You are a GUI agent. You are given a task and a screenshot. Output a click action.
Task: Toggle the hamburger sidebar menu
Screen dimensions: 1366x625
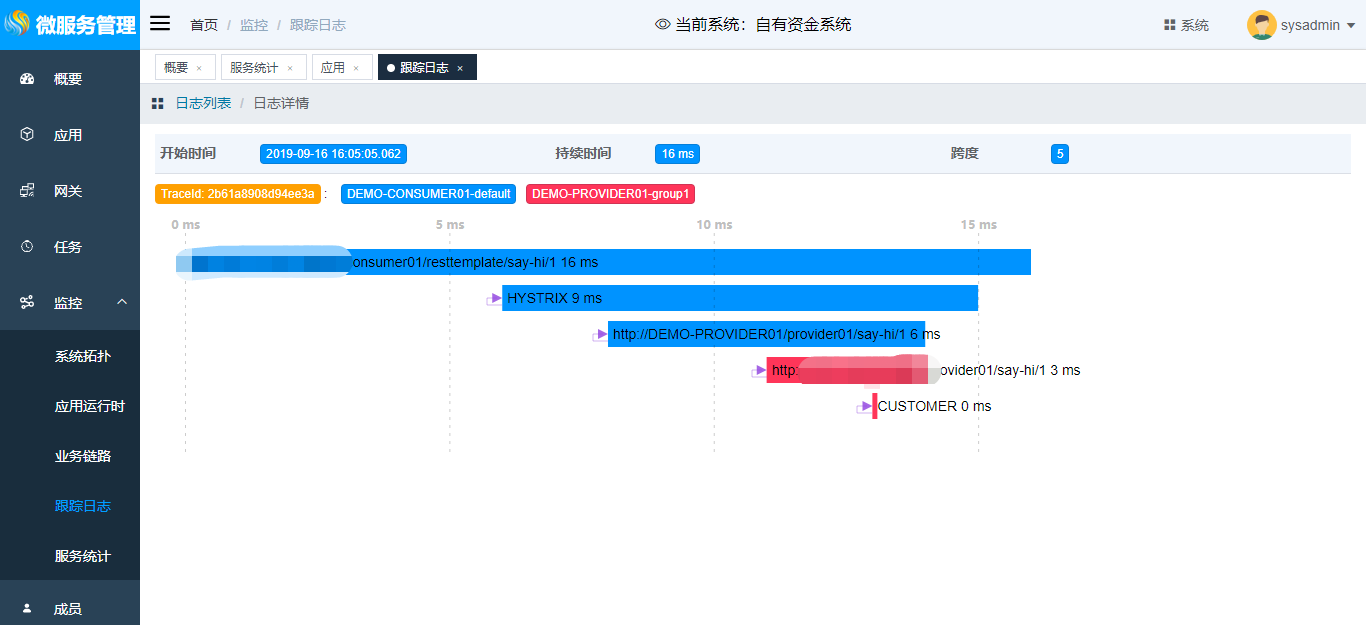(x=160, y=24)
